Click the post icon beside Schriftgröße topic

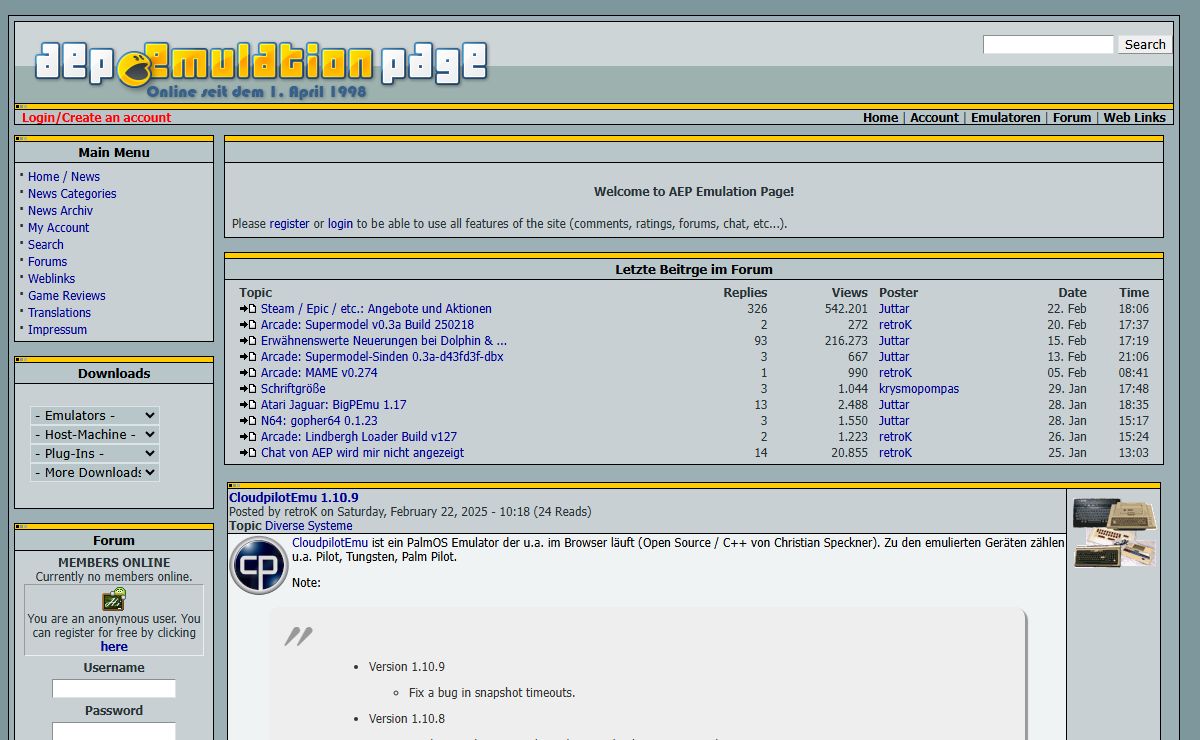coord(248,389)
